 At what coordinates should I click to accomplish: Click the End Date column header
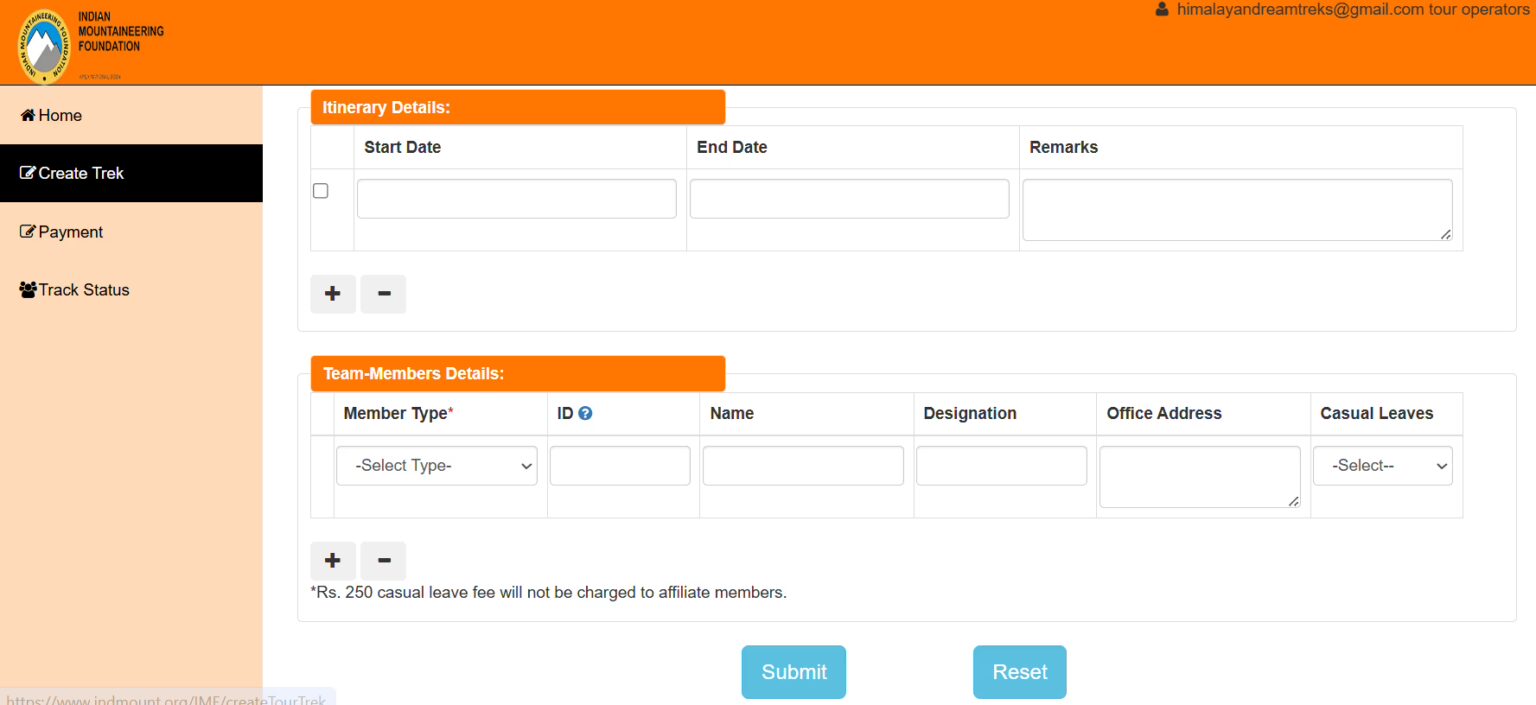point(732,147)
